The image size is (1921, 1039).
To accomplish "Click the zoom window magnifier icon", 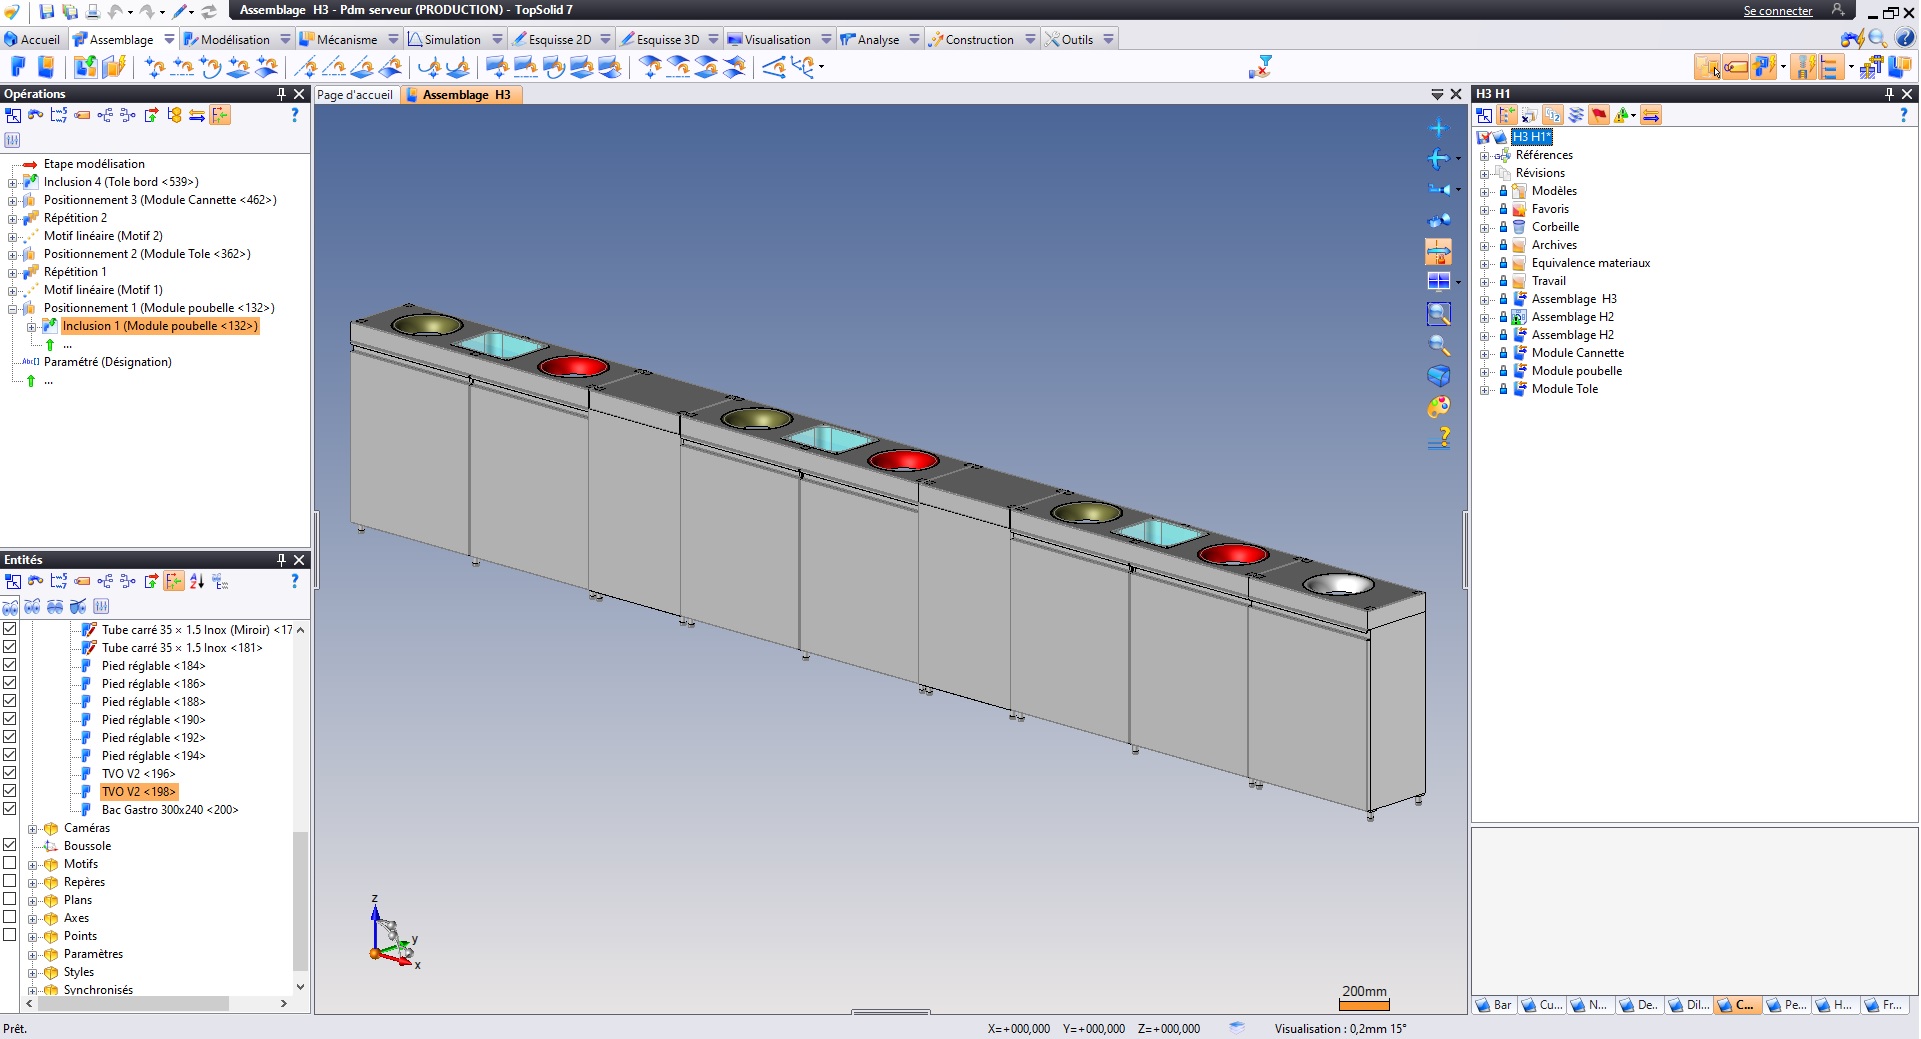I will point(1438,314).
